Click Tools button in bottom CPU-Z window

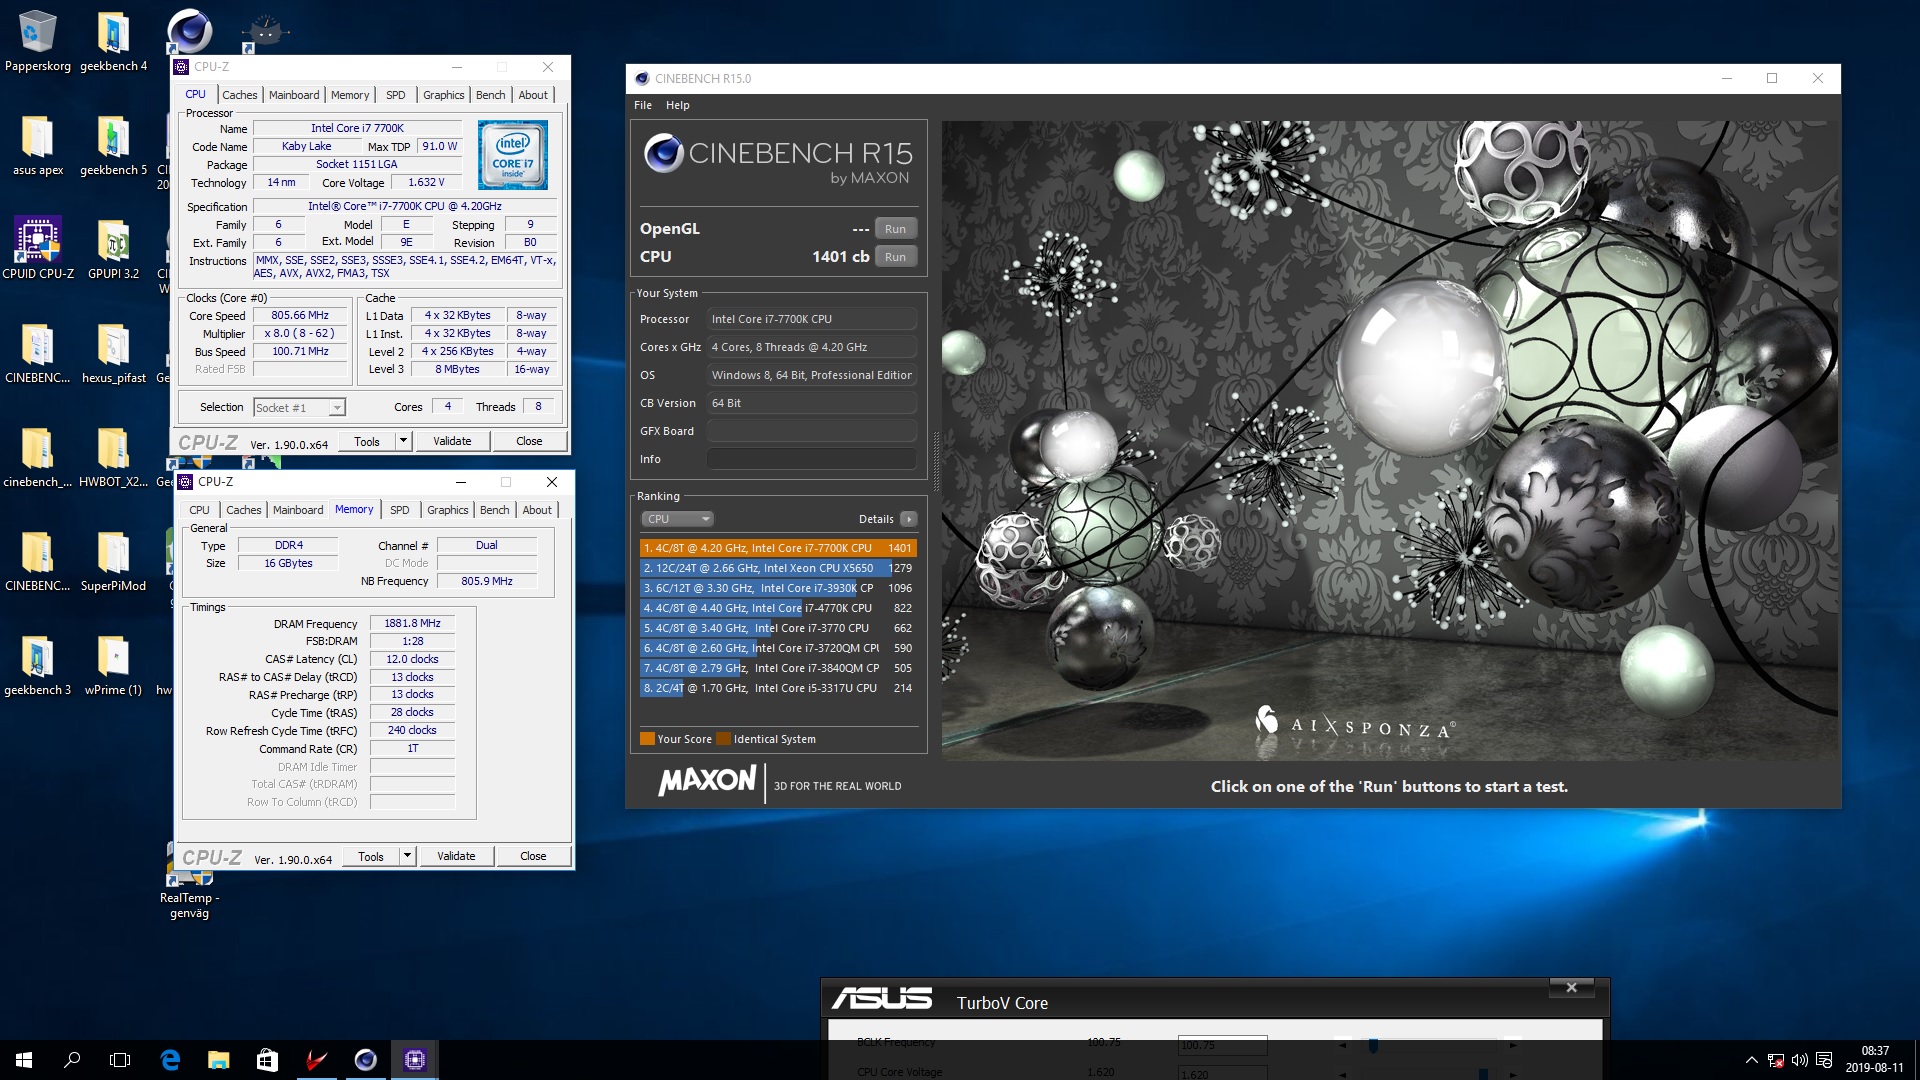coord(371,856)
